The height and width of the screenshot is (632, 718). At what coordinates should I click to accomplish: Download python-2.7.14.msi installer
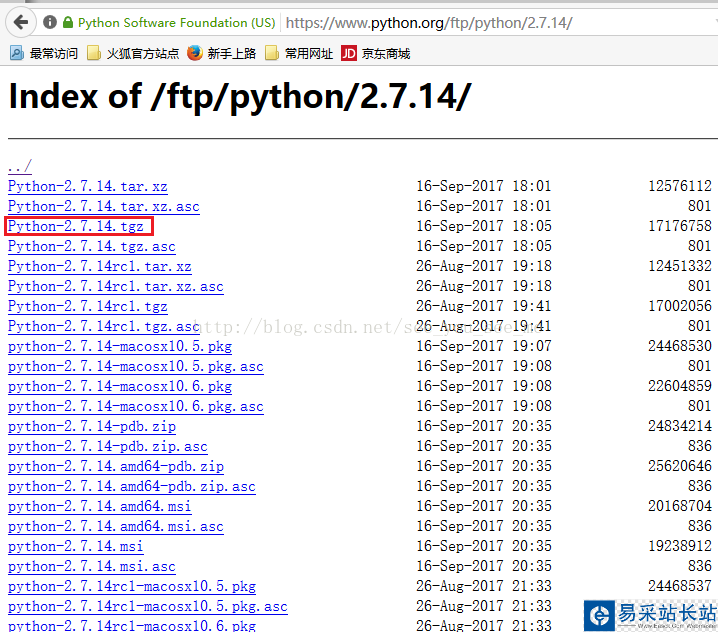tap(76, 547)
